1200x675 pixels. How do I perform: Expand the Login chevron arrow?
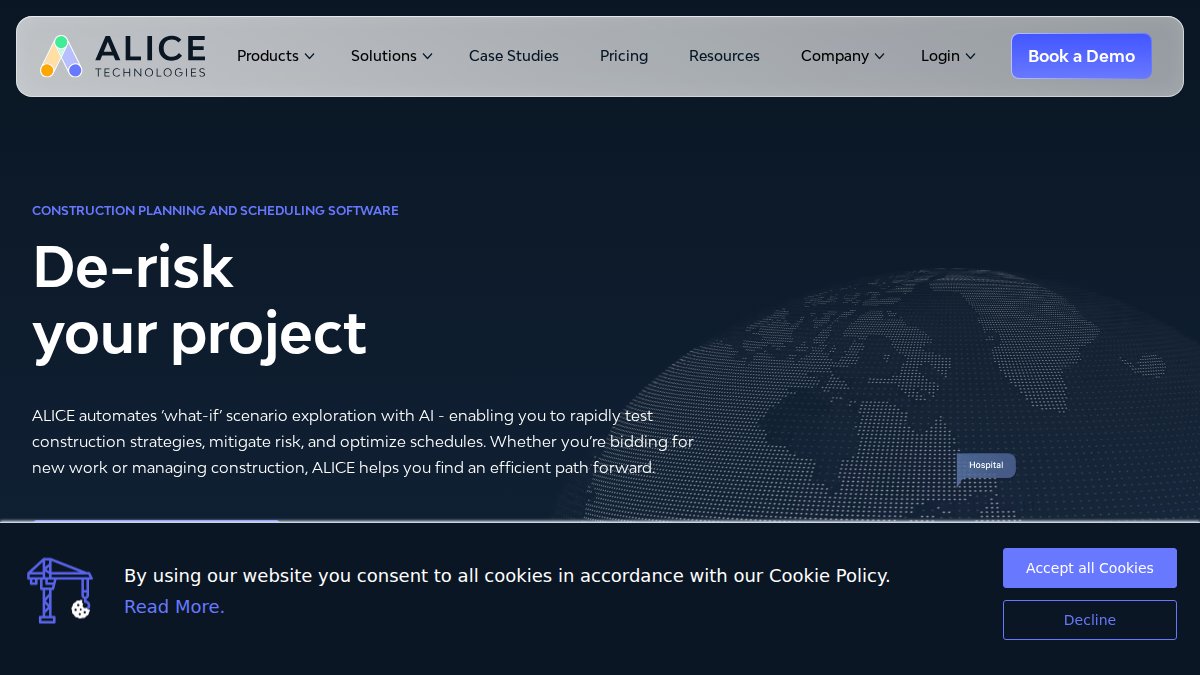pyautogui.click(x=970, y=56)
